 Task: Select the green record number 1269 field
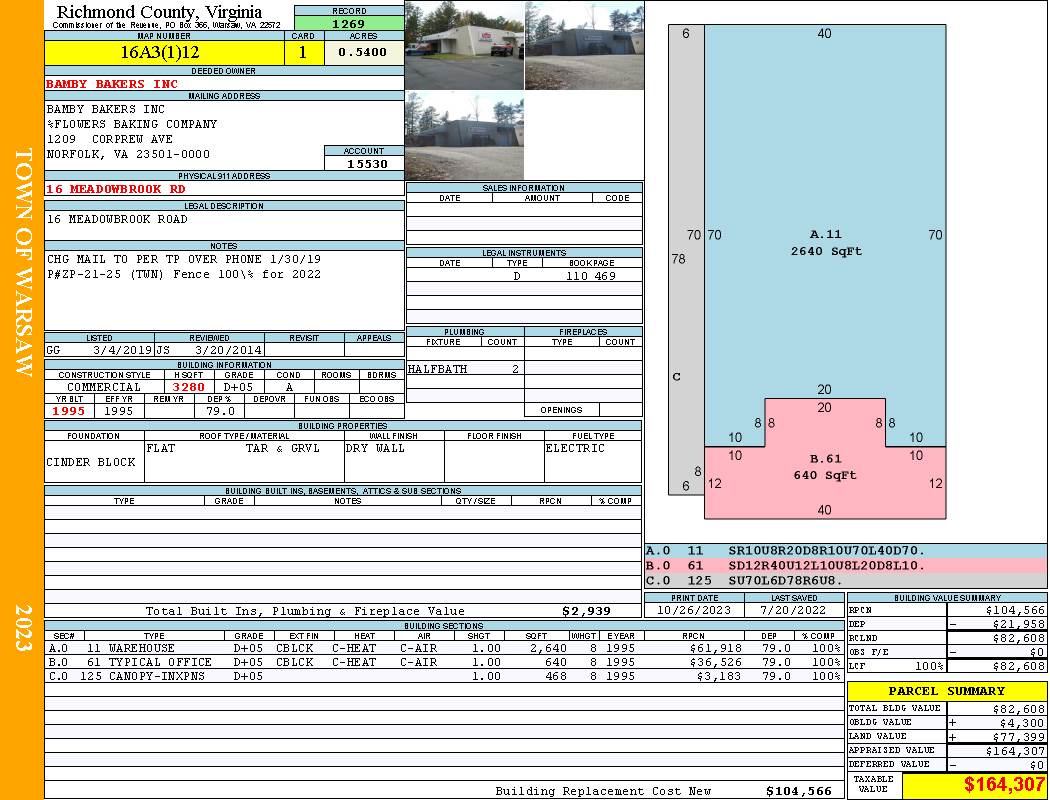(348, 24)
